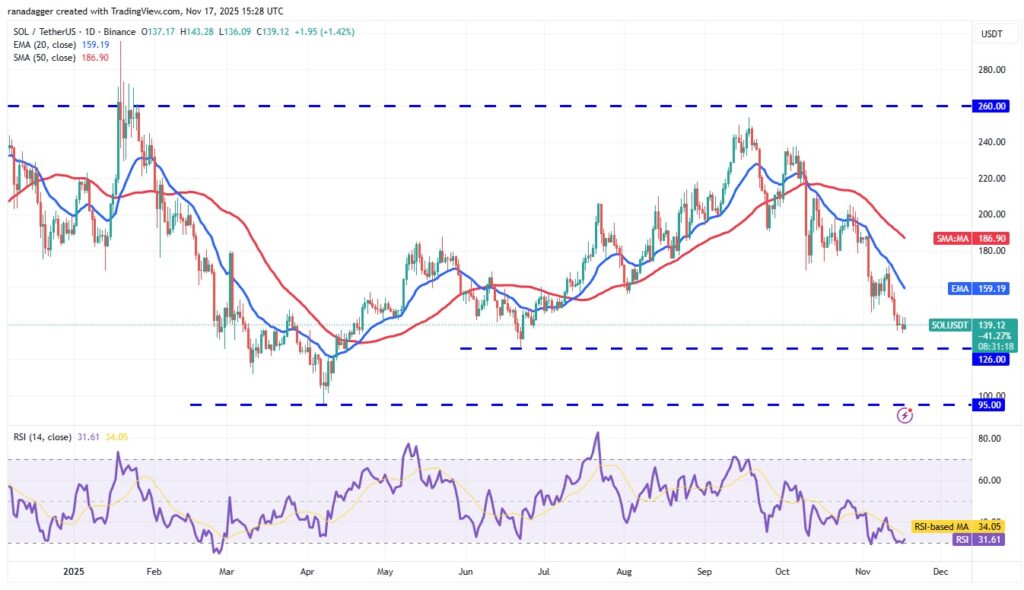The width and height of the screenshot is (1024, 590).
Task: Click the green SOLUSDT symbol label
Action: tap(949, 325)
